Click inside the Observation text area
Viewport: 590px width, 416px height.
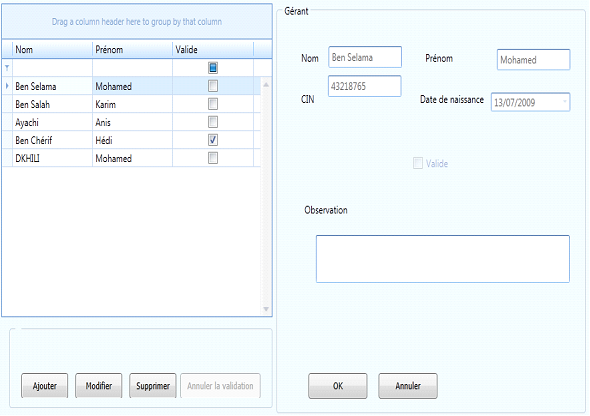click(443, 259)
